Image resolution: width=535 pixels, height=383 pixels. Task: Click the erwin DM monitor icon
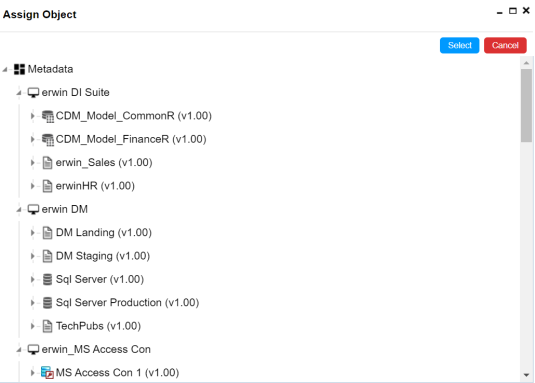pos(33,209)
